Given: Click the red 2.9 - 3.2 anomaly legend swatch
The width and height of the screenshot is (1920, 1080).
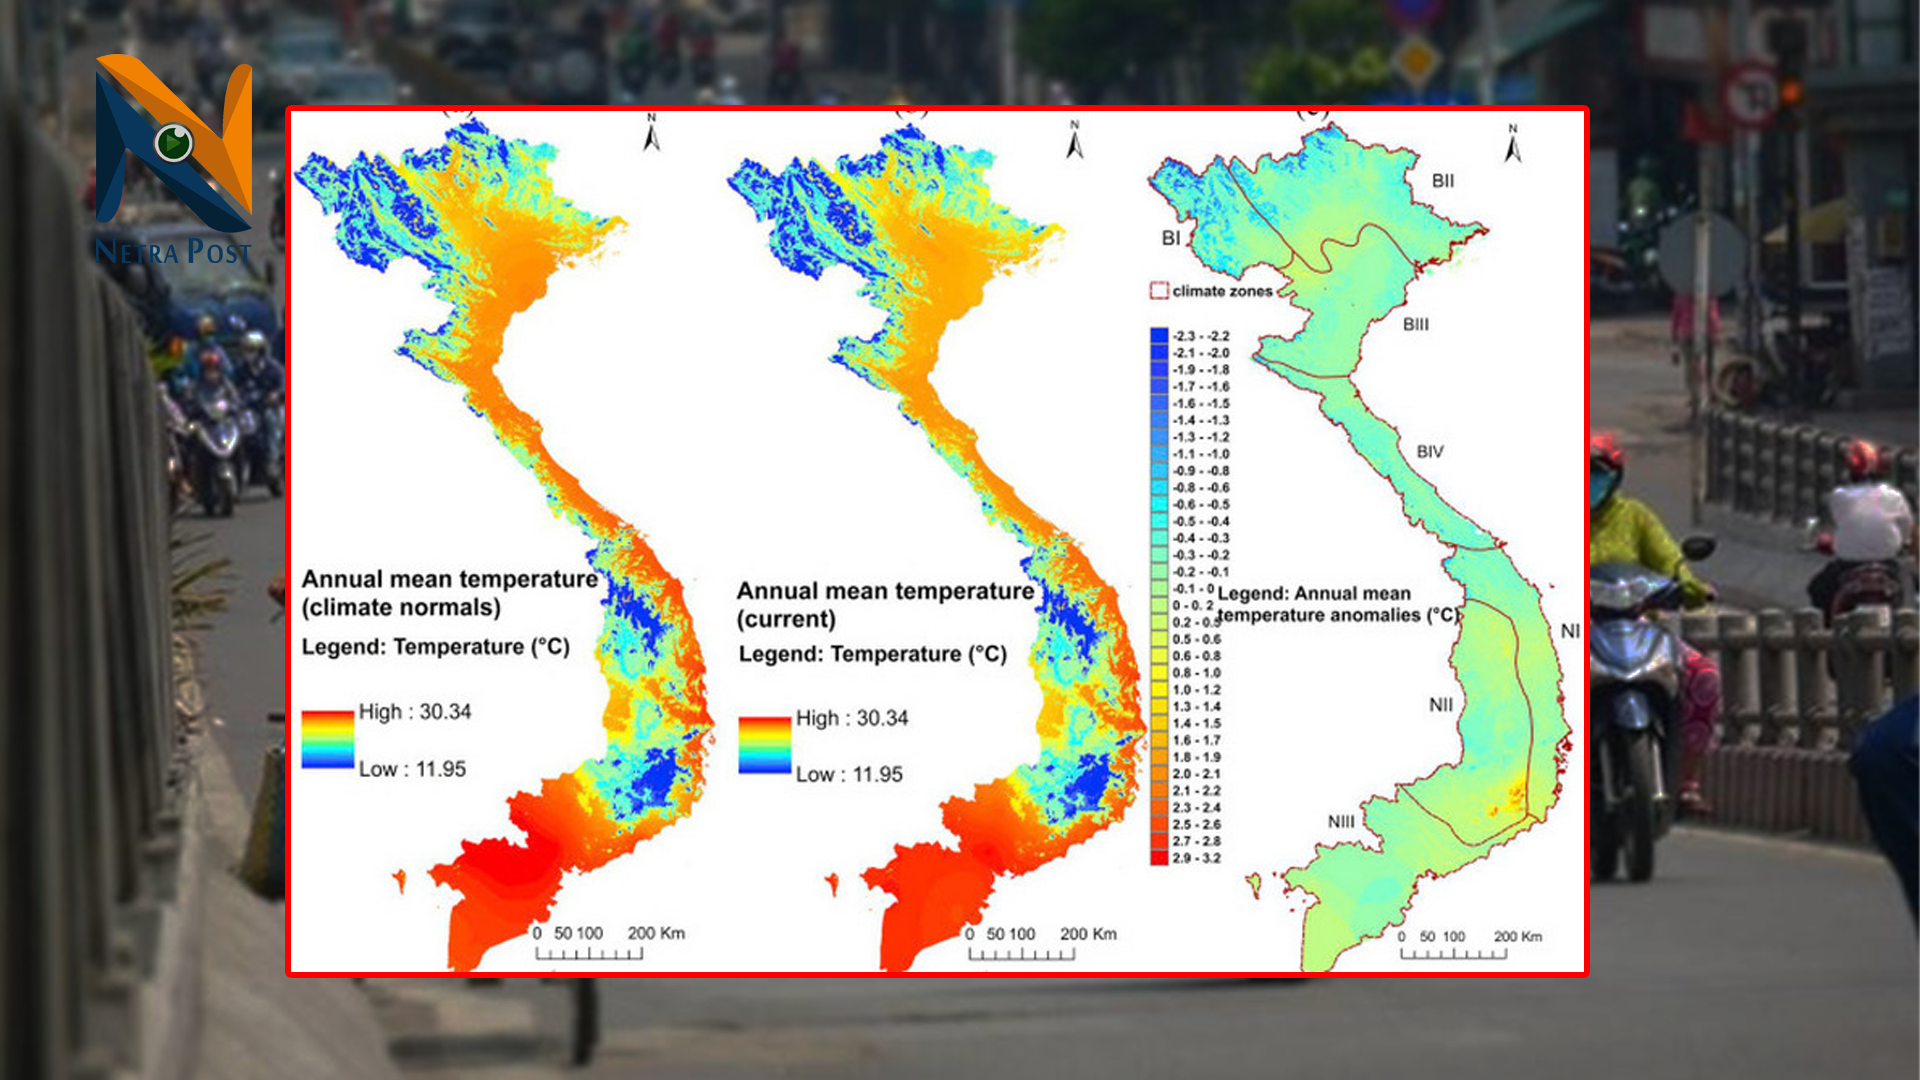Looking at the screenshot, I should pos(1159,858).
